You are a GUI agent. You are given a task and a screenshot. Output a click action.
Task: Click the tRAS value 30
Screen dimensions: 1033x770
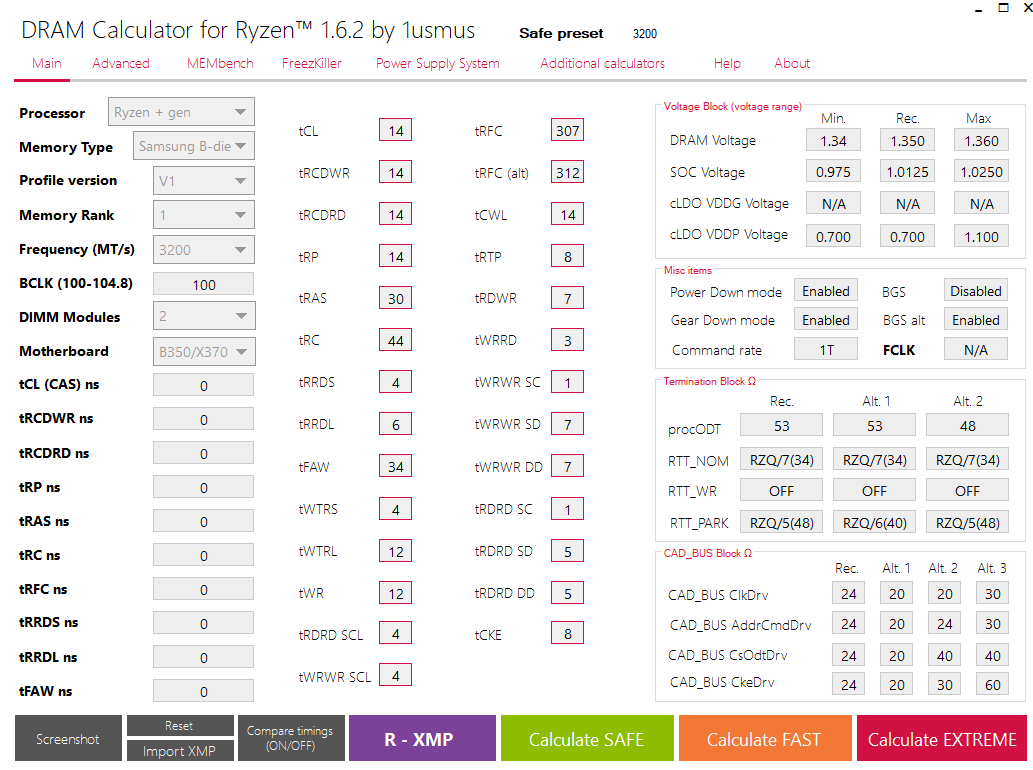point(395,298)
